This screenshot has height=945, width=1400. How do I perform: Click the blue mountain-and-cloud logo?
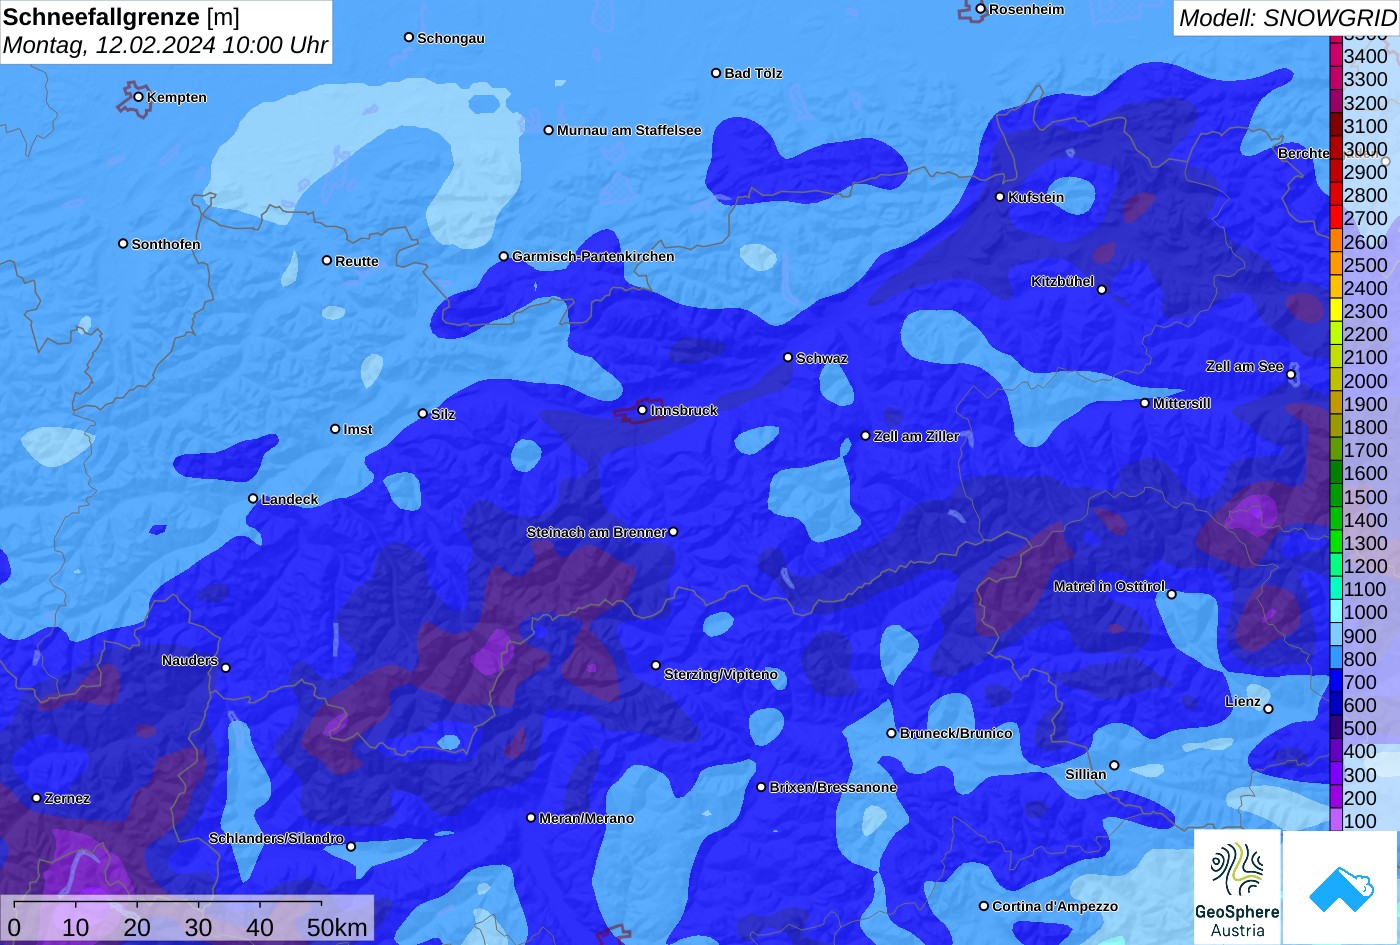pos(1341,887)
